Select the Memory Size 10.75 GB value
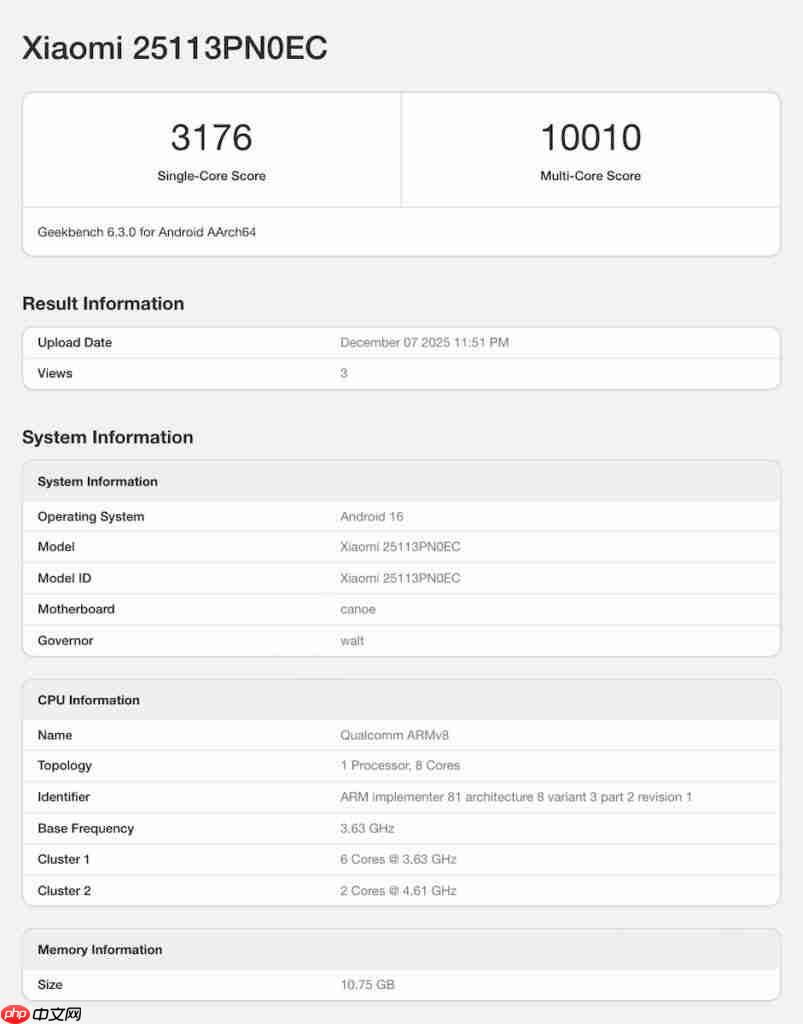 (367, 984)
